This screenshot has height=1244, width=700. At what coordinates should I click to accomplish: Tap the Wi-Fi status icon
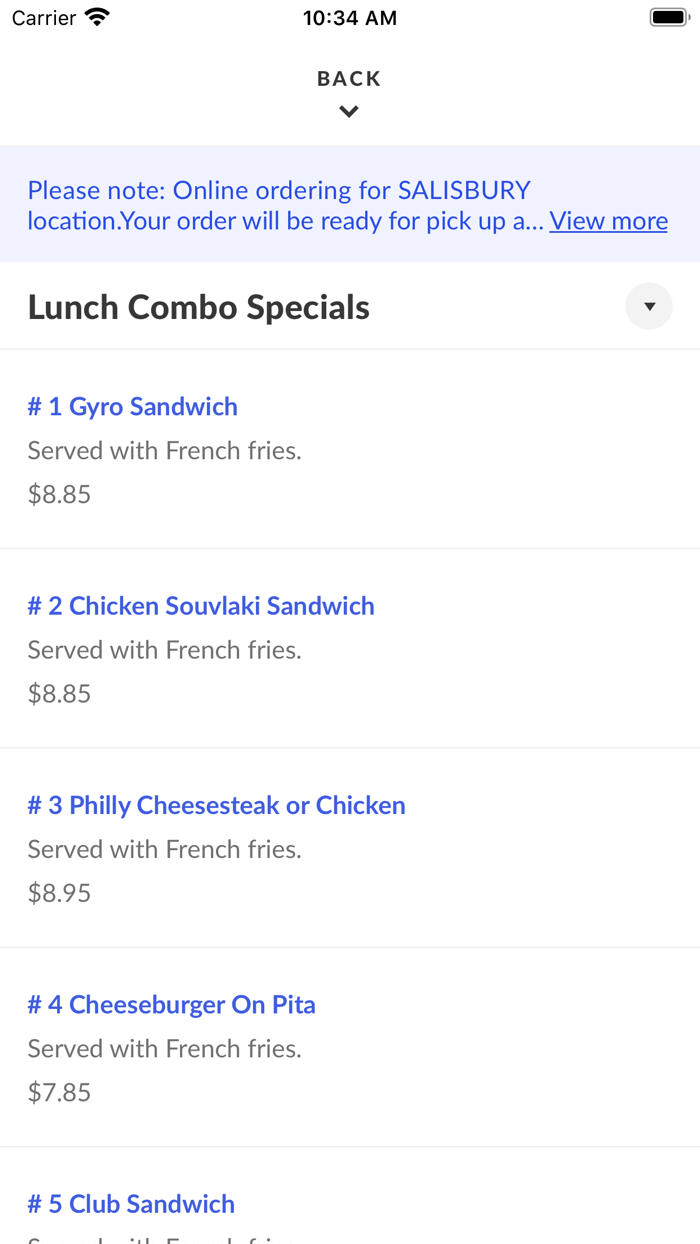pyautogui.click(x=97, y=17)
